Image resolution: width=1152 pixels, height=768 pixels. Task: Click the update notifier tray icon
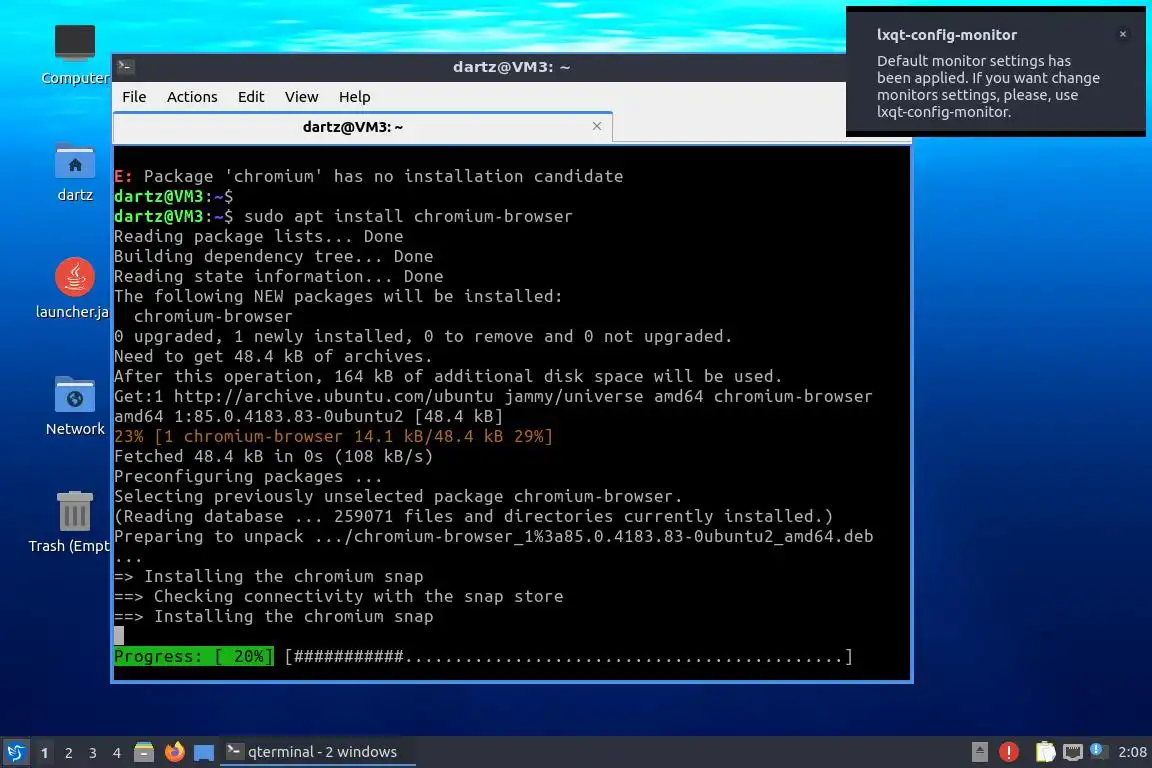point(1098,751)
